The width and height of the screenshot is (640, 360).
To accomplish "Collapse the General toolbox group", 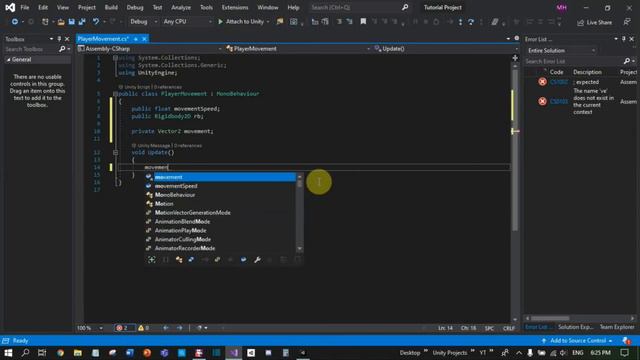I will point(9,60).
